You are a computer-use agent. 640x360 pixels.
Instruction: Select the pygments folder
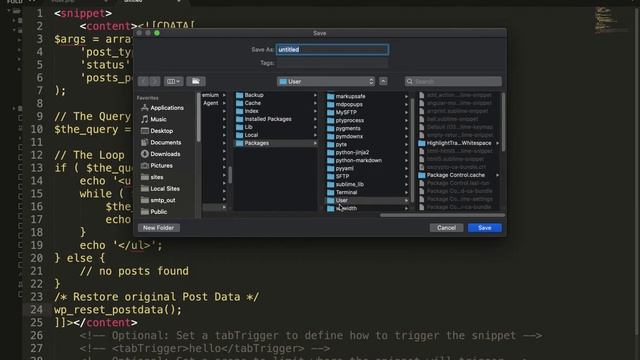point(367,128)
